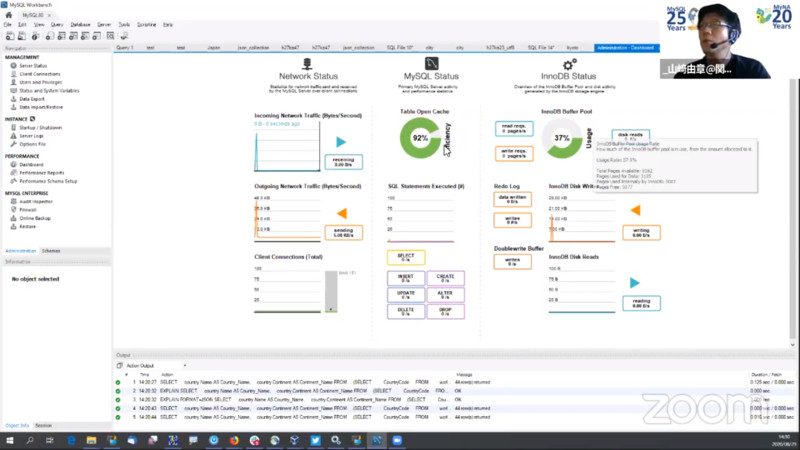The height and width of the screenshot is (450, 800).
Task: Select output row 3 EXPLAIN FORMAT=JSON
Action: (x=454, y=399)
